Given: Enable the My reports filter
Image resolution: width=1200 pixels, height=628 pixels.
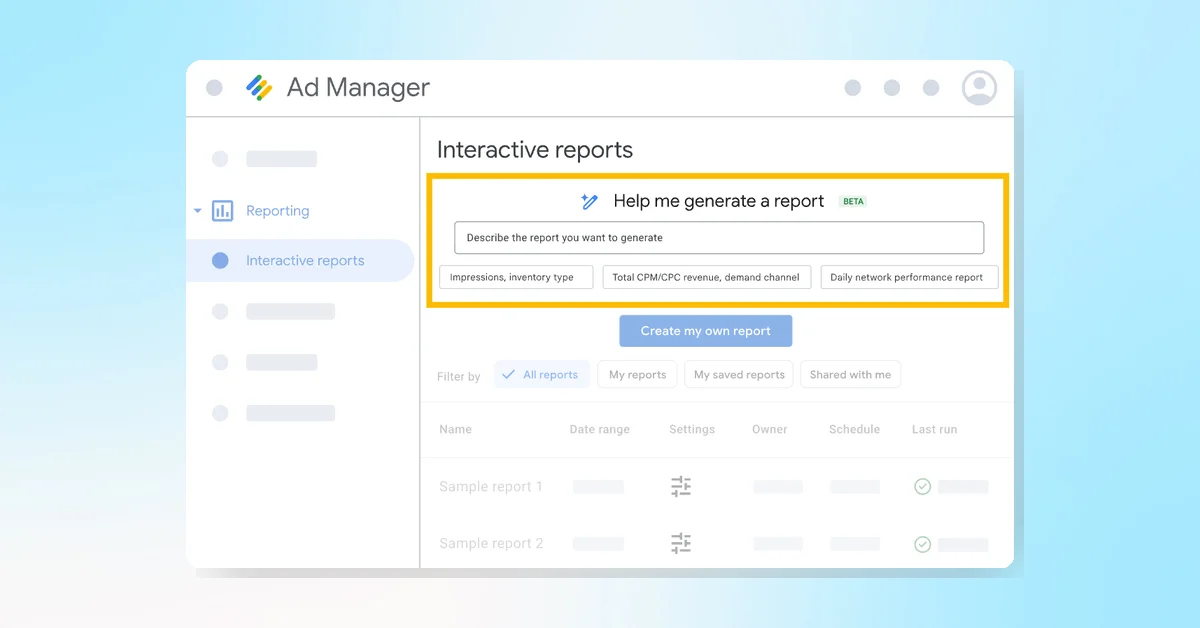Looking at the screenshot, I should 637,374.
